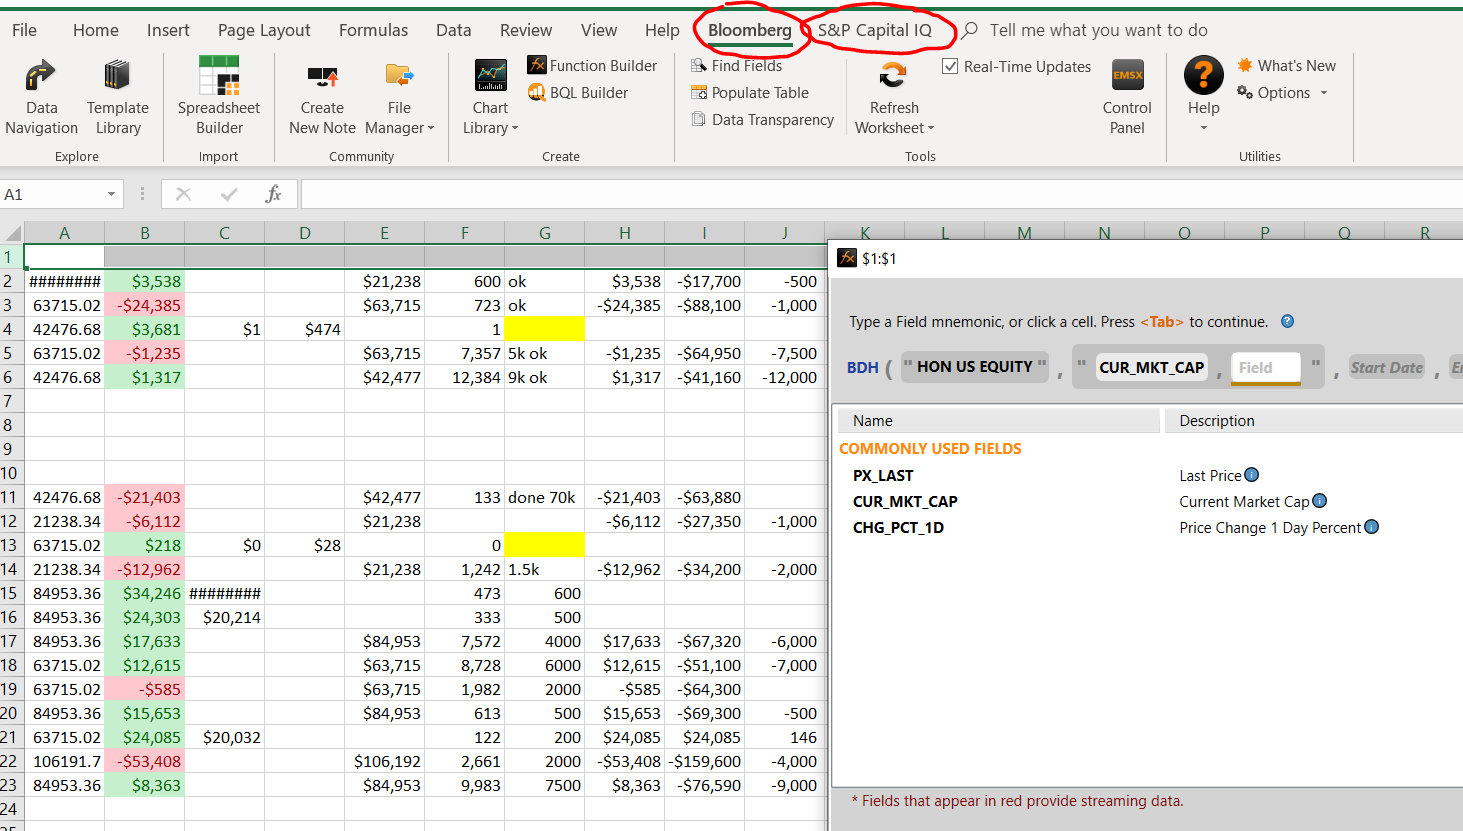The width and height of the screenshot is (1463, 831).
Task: Click the Create New Note icon
Action: 322,77
